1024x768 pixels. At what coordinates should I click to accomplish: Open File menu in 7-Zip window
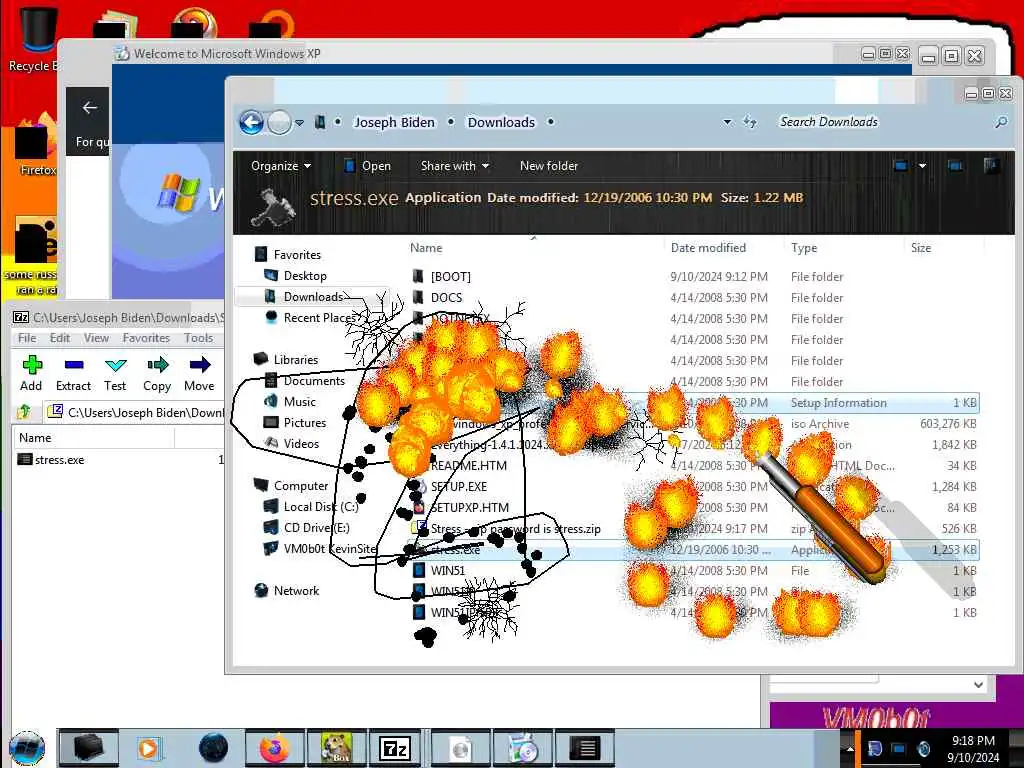(27, 338)
